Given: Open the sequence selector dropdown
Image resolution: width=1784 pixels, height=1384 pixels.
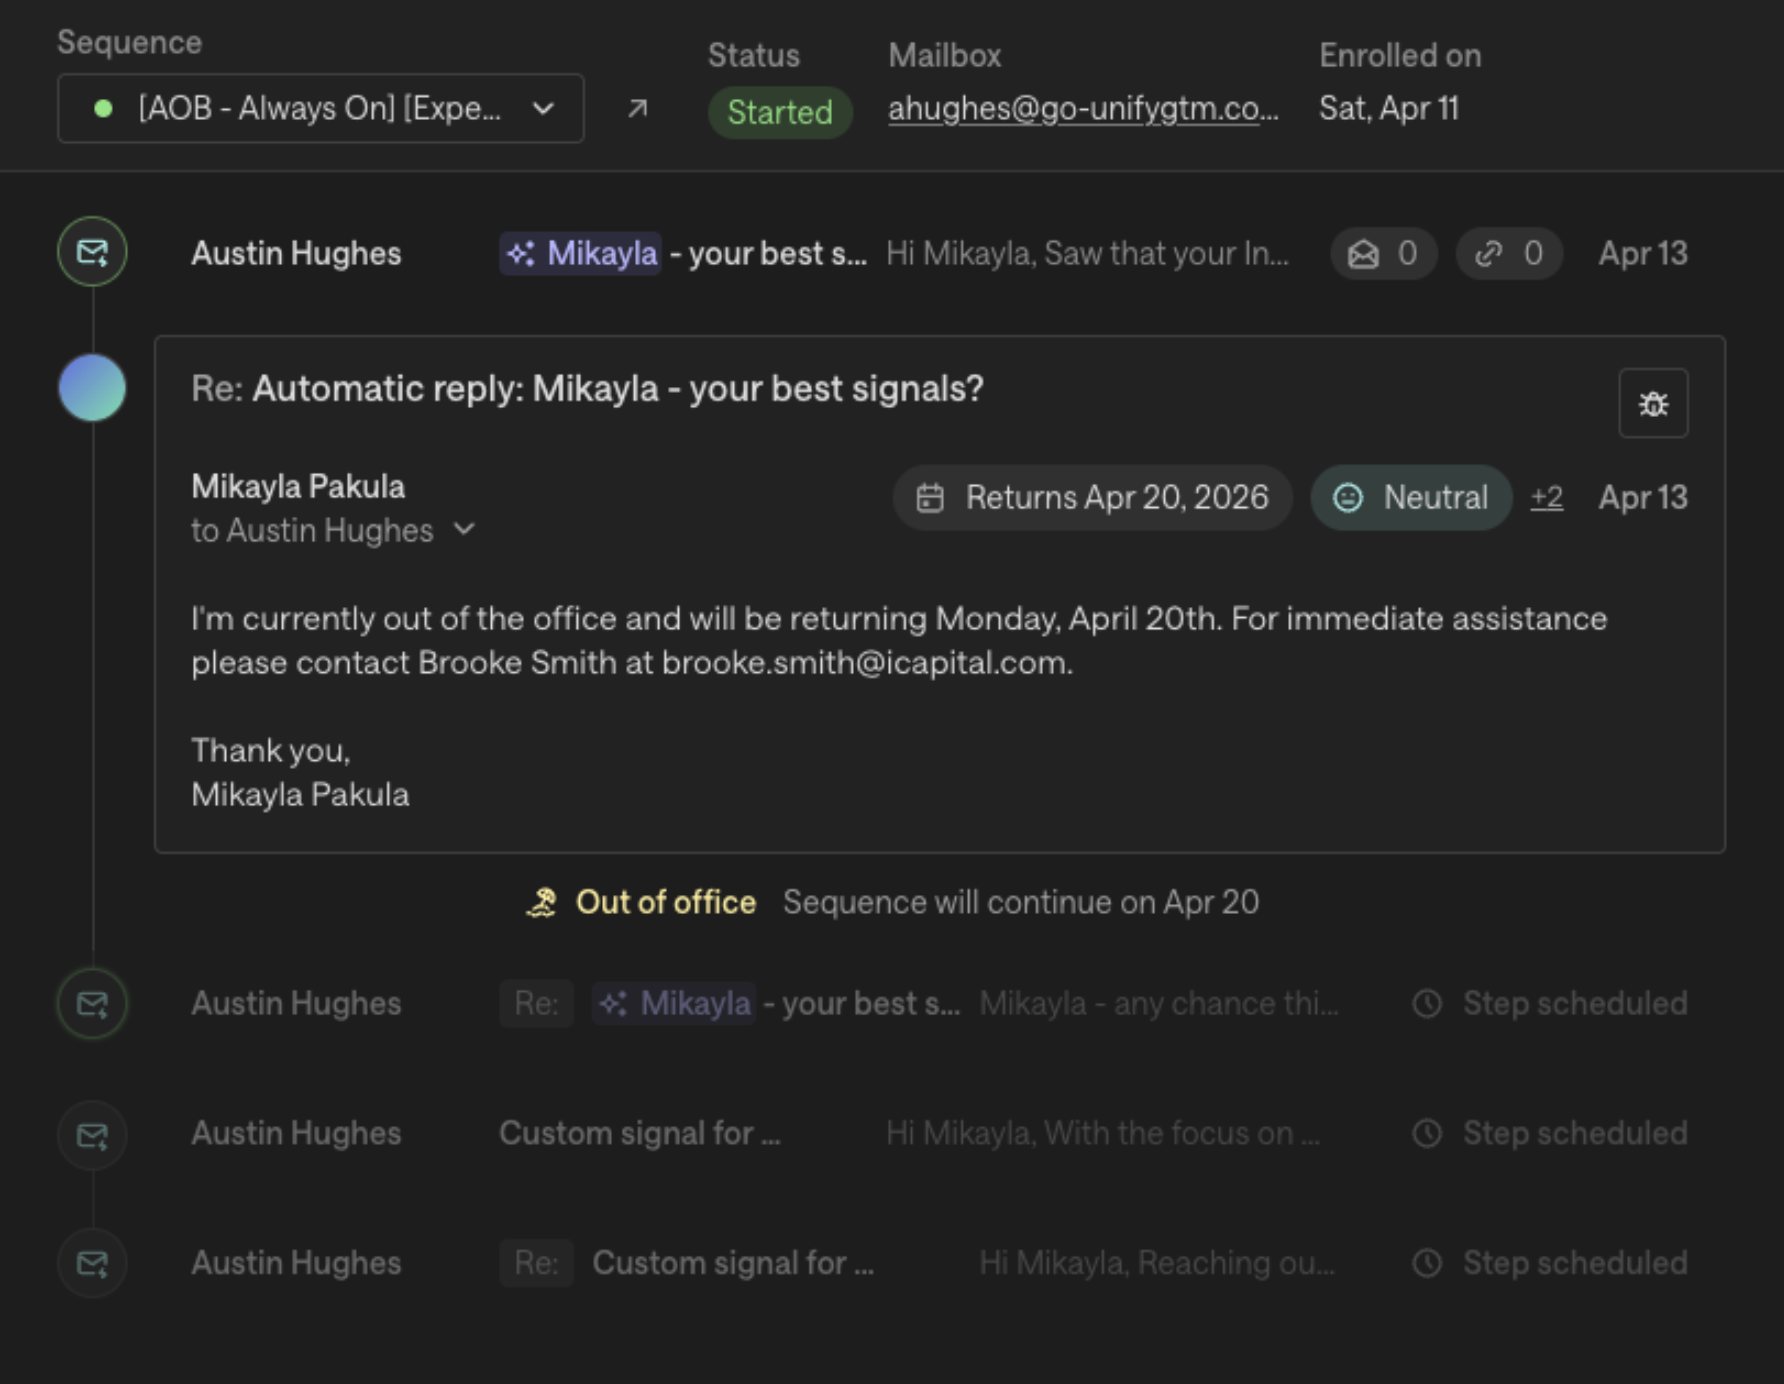Looking at the screenshot, I should 543,109.
